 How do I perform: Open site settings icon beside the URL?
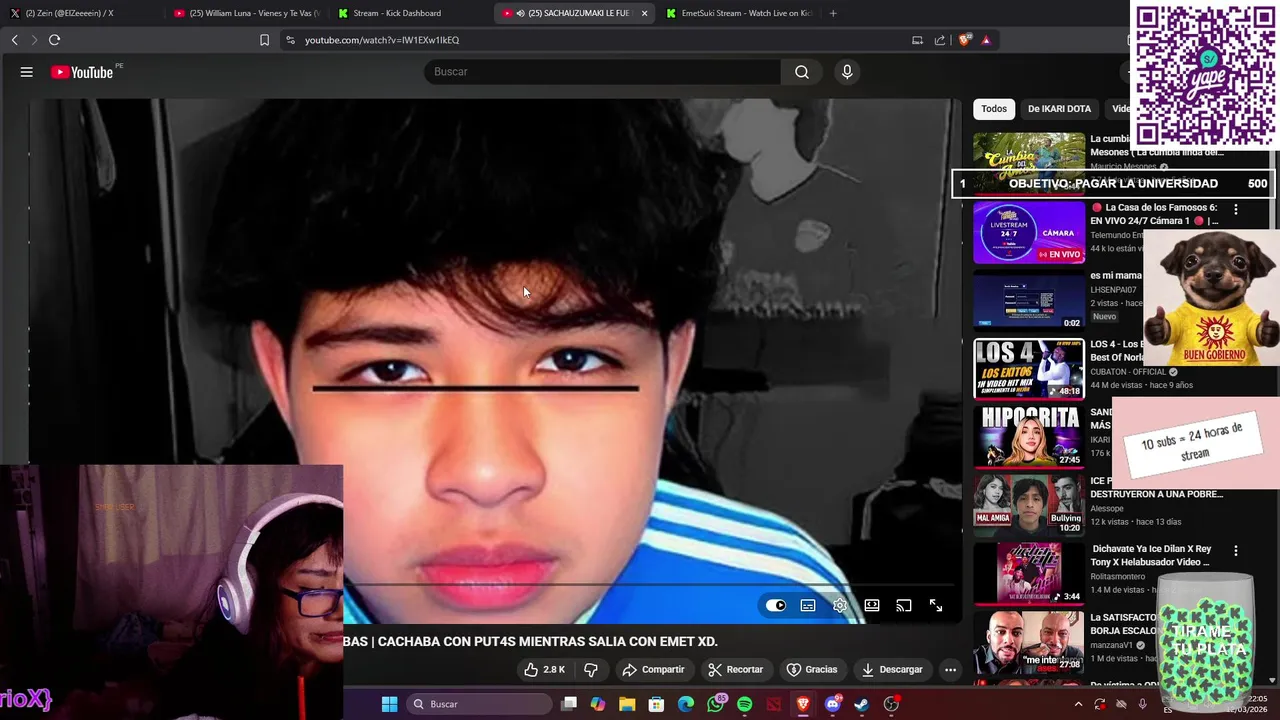tap(290, 40)
